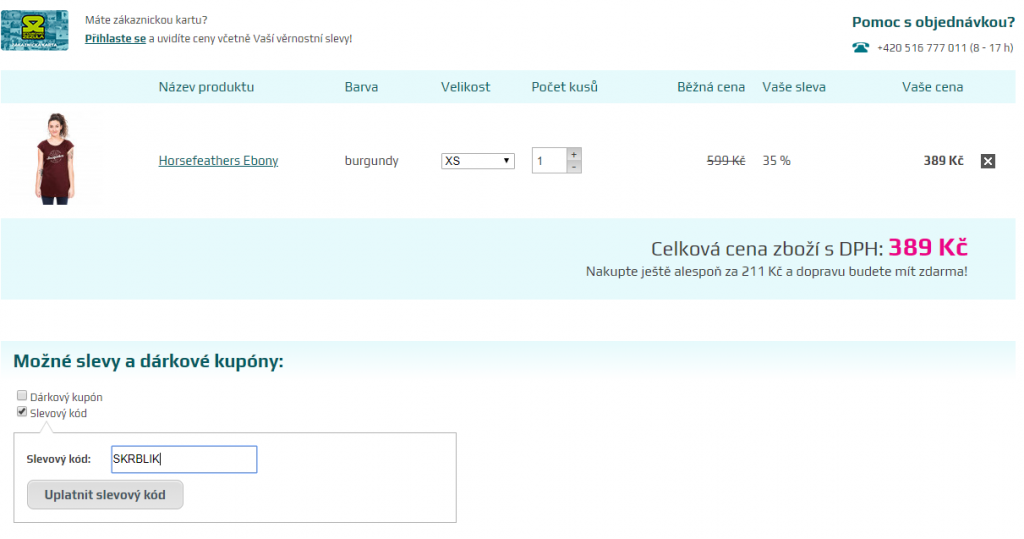The height and width of the screenshot is (539, 1024).
Task: Open the product thumbnail of the burgundy shirt
Action: (54, 159)
